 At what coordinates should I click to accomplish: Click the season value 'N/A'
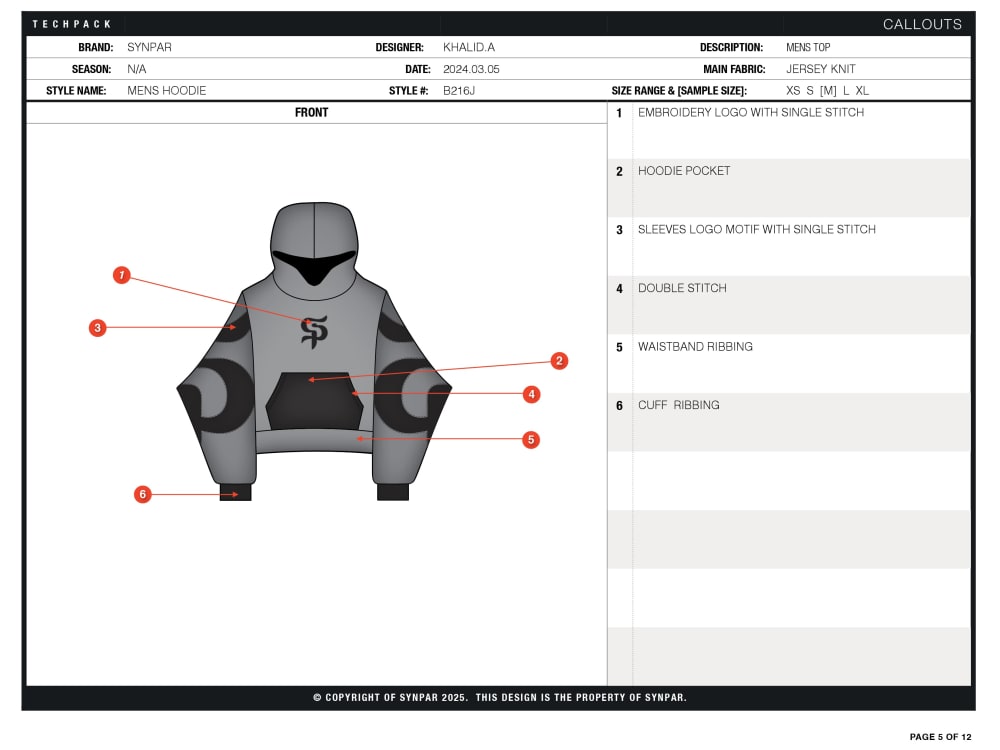tap(136, 69)
